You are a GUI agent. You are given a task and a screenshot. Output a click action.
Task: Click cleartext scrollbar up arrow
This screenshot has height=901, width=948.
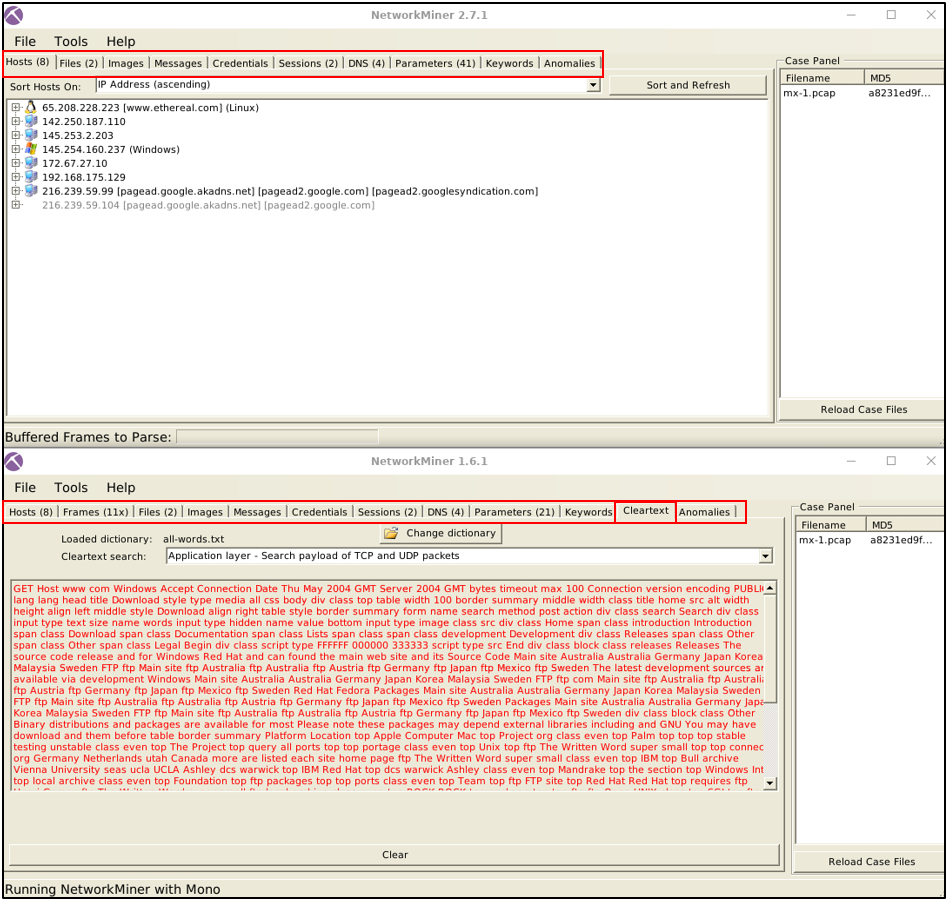[x=770, y=588]
